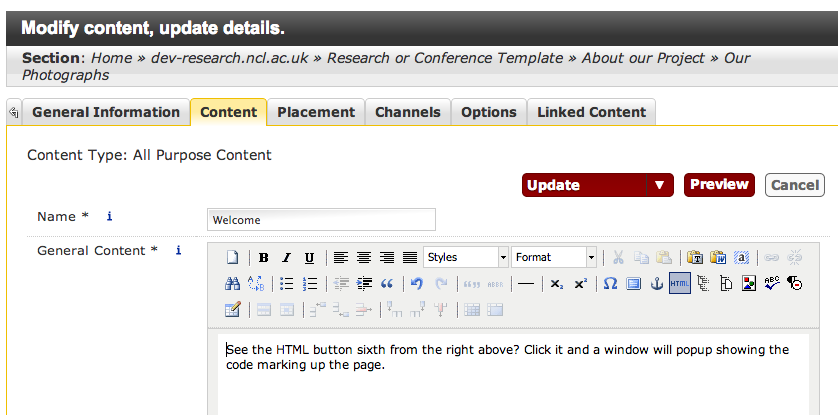Toggle underline formatting in editor toolbar

(x=309, y=258)
